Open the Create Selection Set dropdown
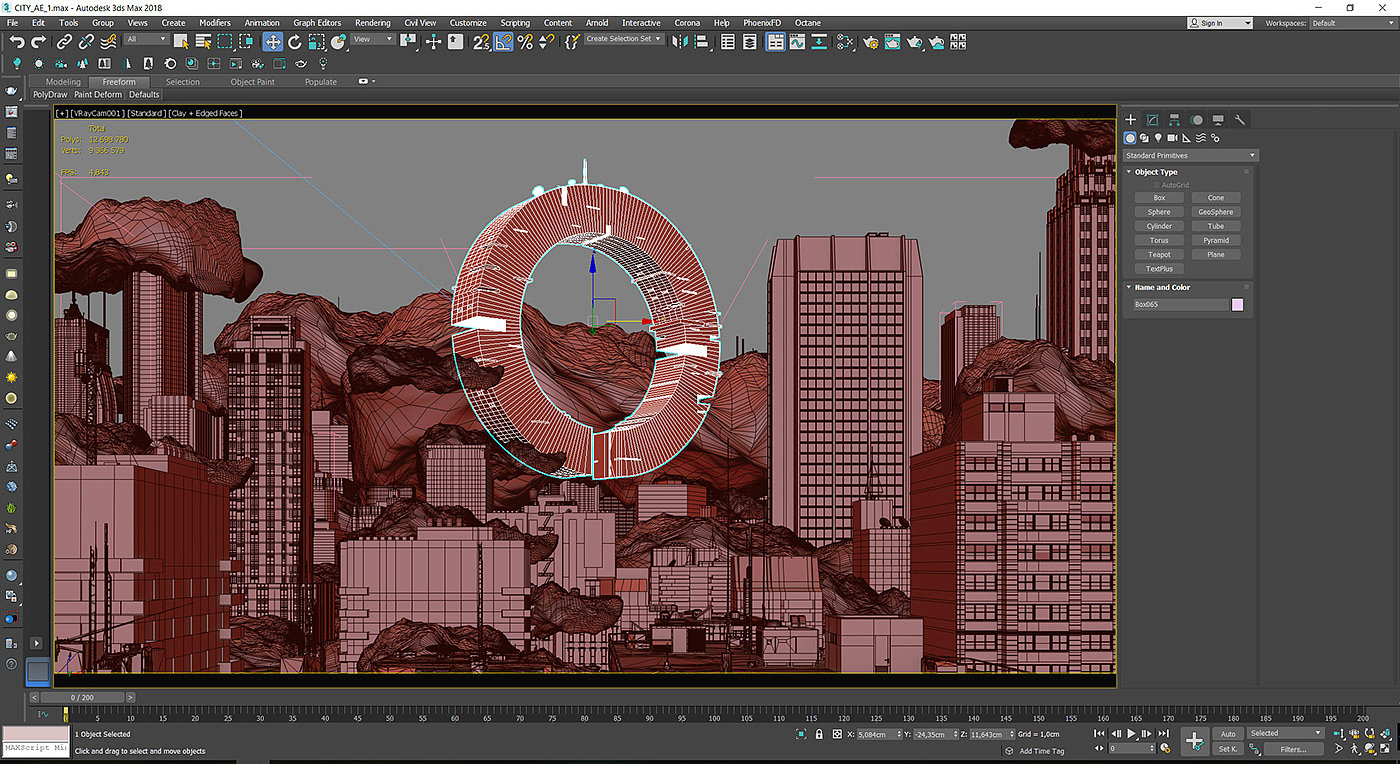Image resolution: width=1400 pixels, height=764 pixels. (624, 39)
